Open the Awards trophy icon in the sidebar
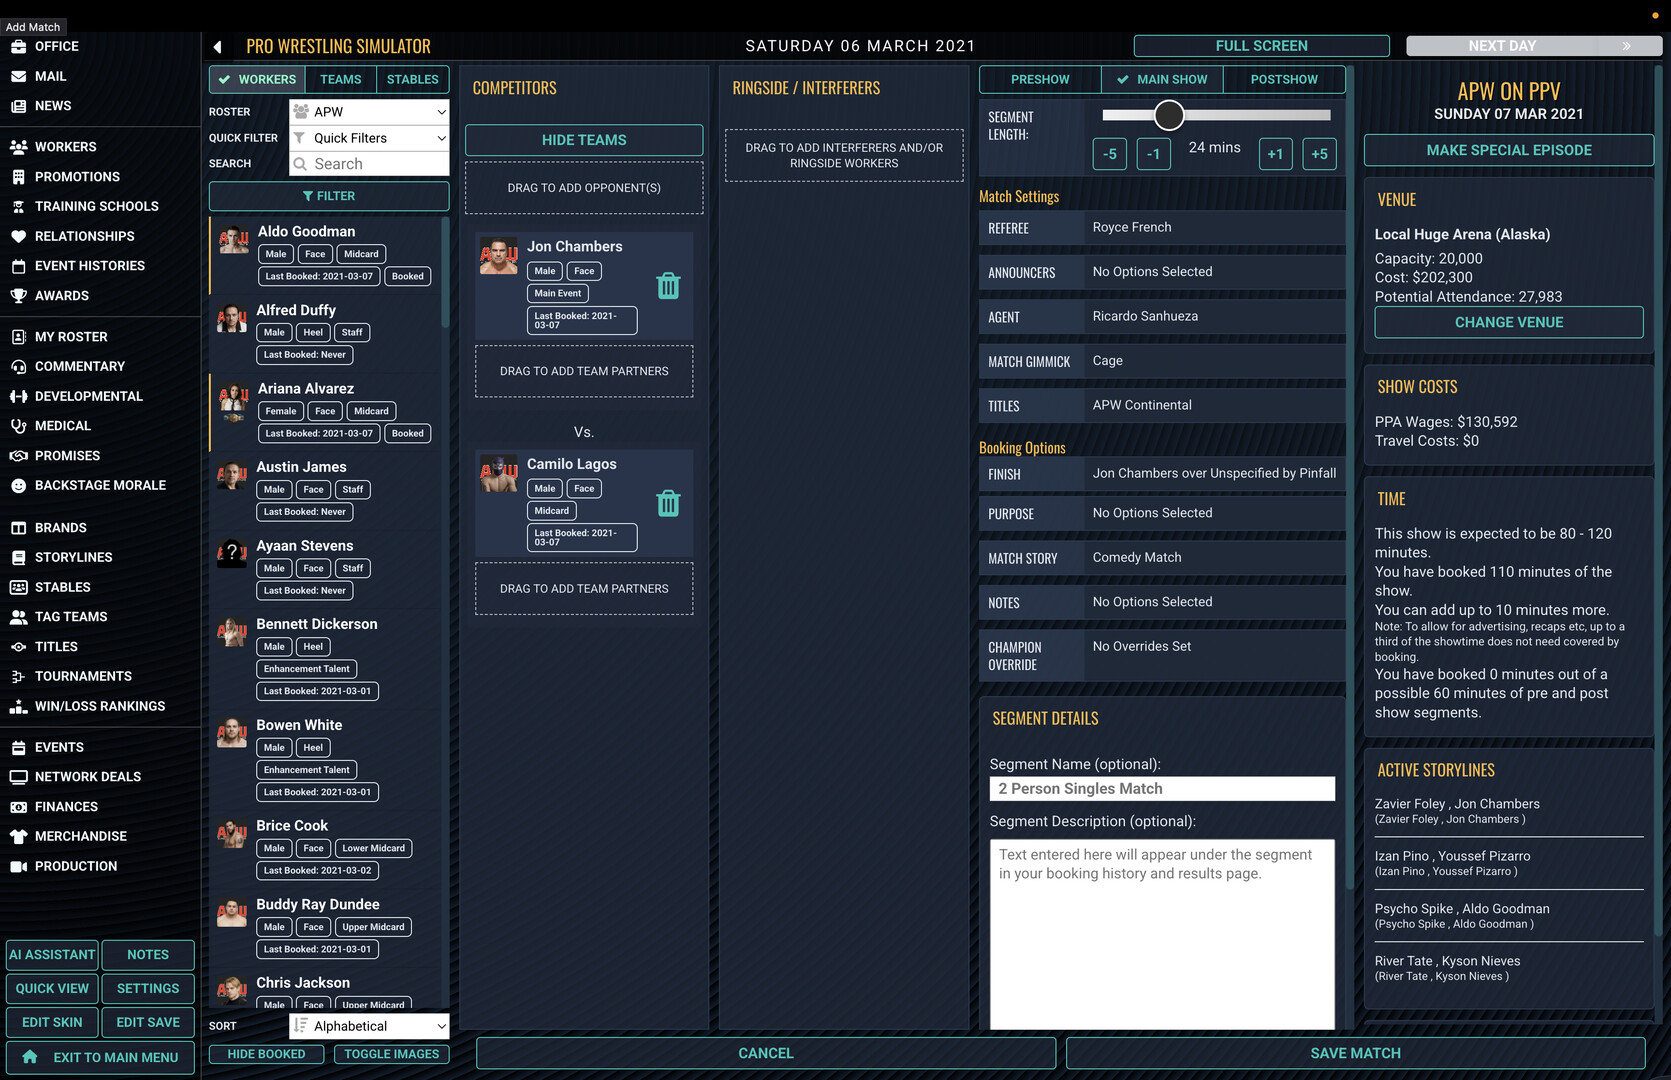1671x1080 pixels. 18,296
